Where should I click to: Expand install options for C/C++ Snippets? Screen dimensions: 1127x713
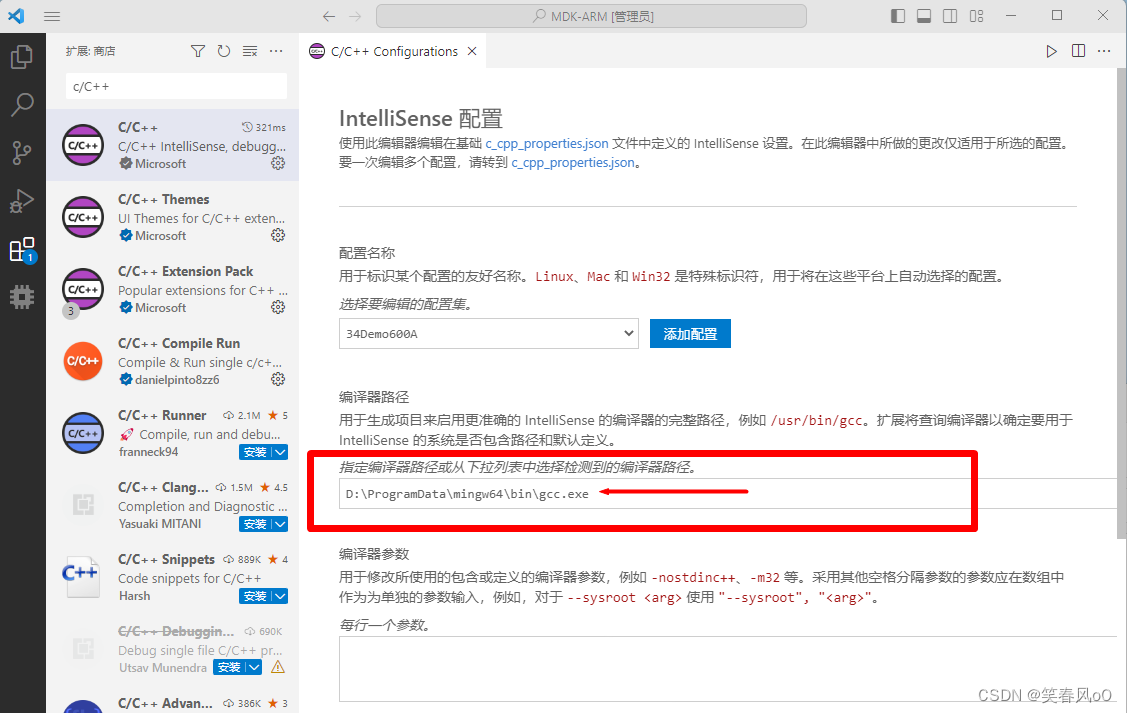(280, 596)
